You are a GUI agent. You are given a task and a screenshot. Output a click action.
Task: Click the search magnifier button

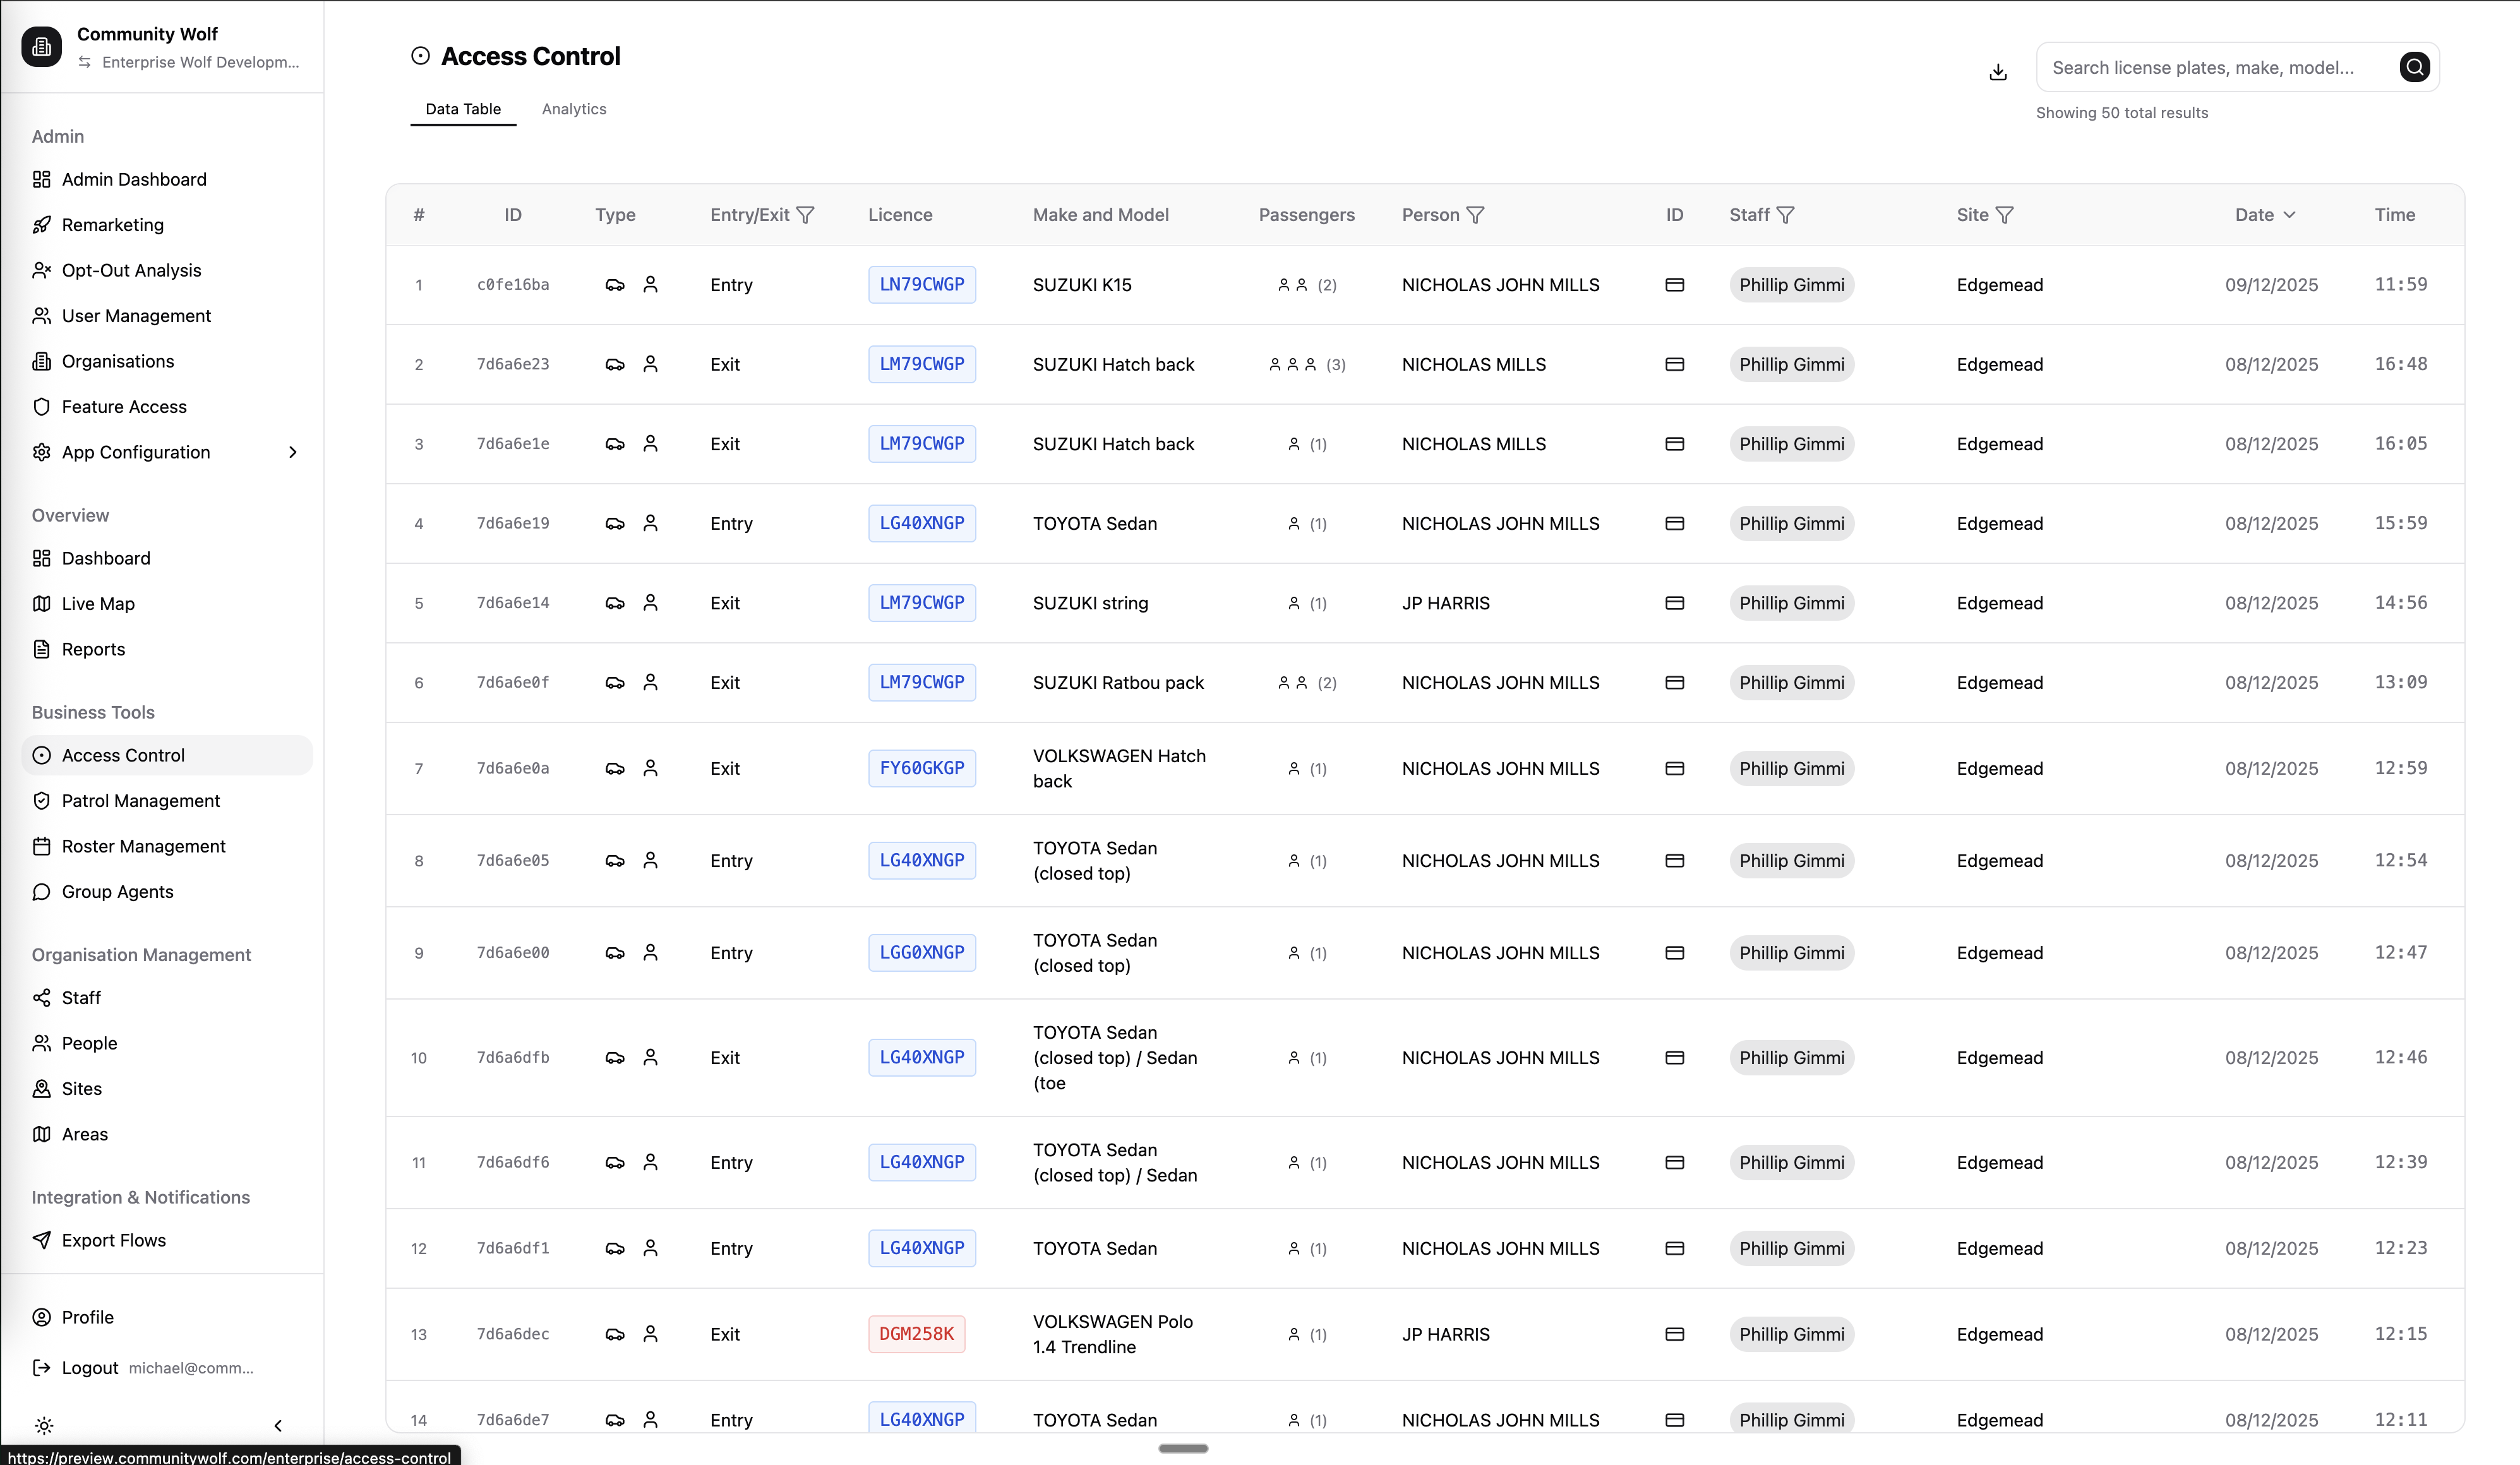2414,67
